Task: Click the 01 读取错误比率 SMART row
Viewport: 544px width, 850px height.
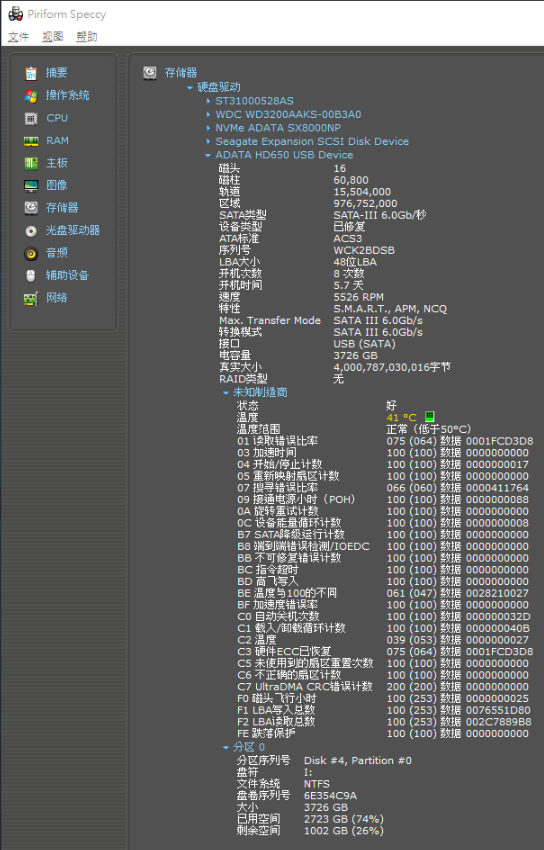Action: coord(385,441)
